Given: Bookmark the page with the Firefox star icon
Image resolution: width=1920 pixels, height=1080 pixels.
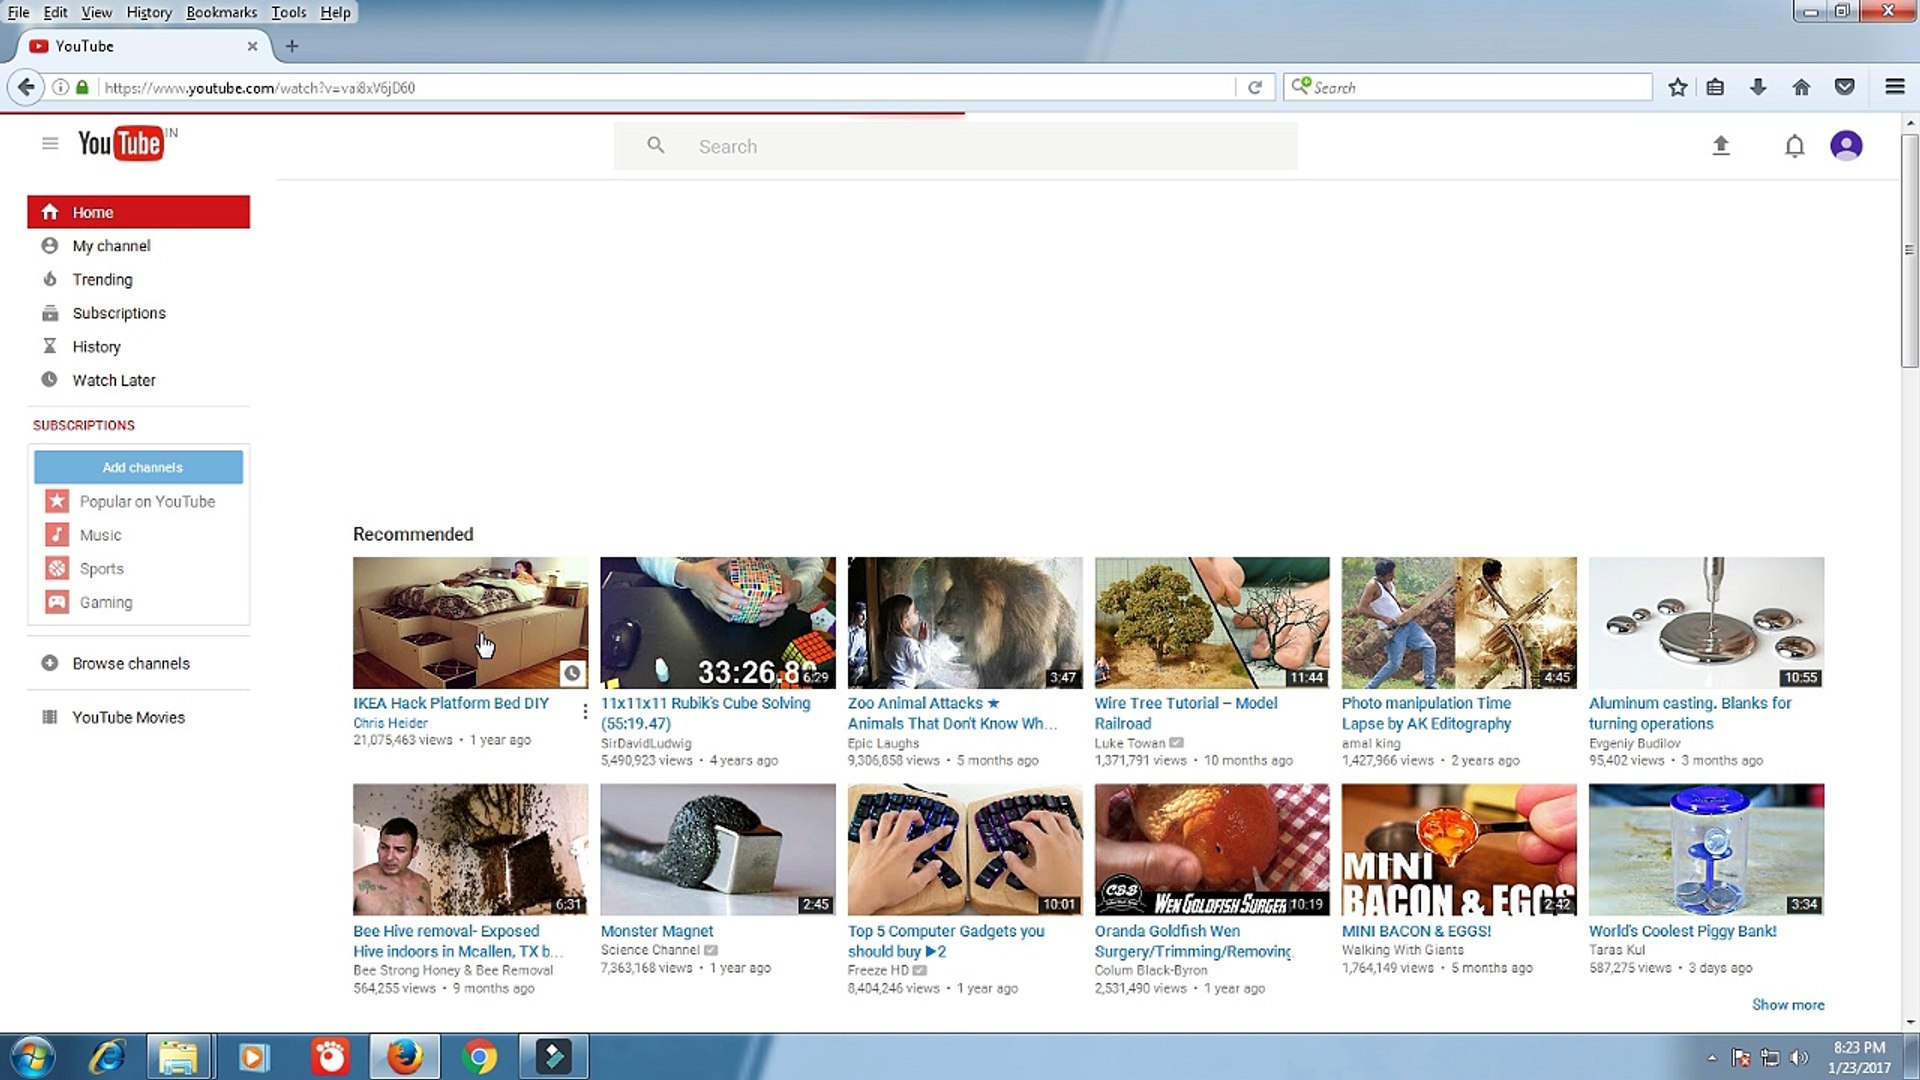Looking at the screenshot, I should pos(1677,87).
